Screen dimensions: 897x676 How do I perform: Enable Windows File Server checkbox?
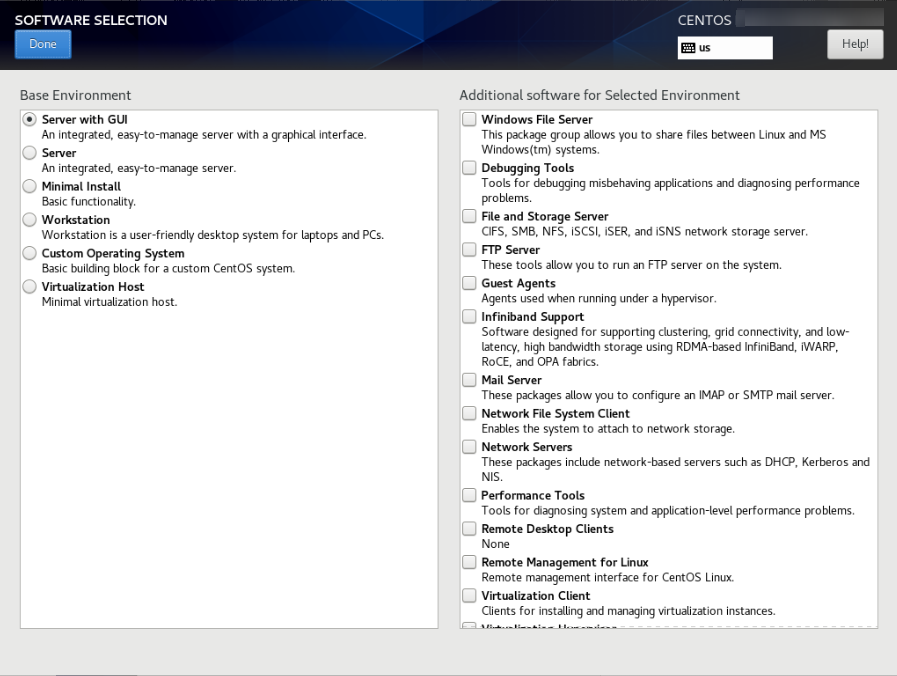(x=469, y=119)
